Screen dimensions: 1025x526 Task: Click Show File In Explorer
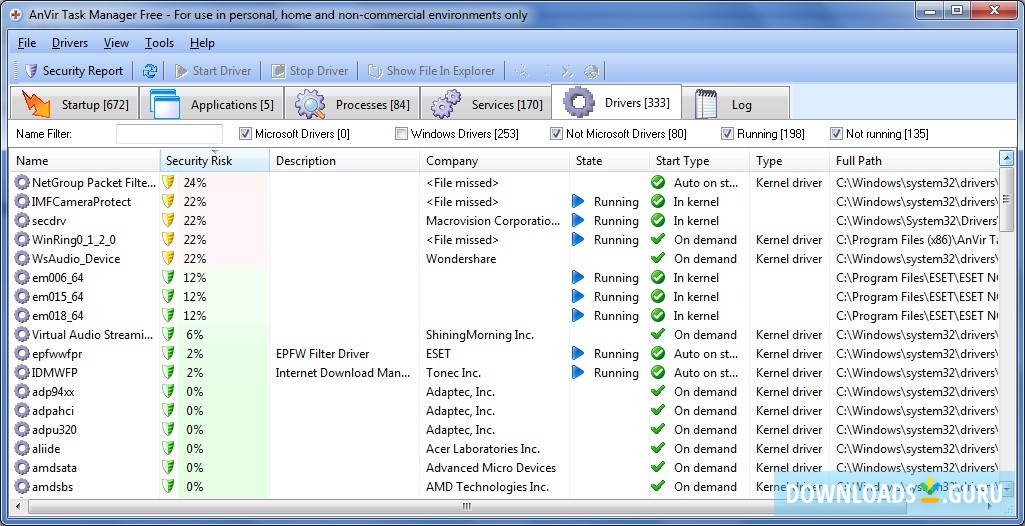pyautogui.click(x=431, y=71)
